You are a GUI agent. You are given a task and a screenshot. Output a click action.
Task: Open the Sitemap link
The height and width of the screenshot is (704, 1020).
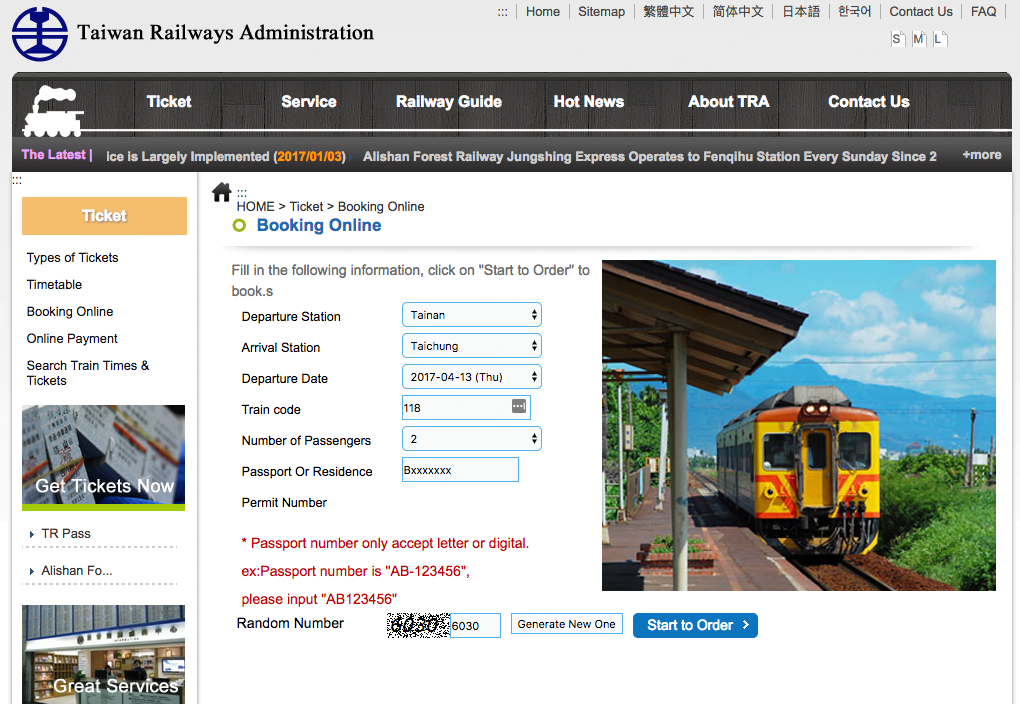(x=601, y=12)
